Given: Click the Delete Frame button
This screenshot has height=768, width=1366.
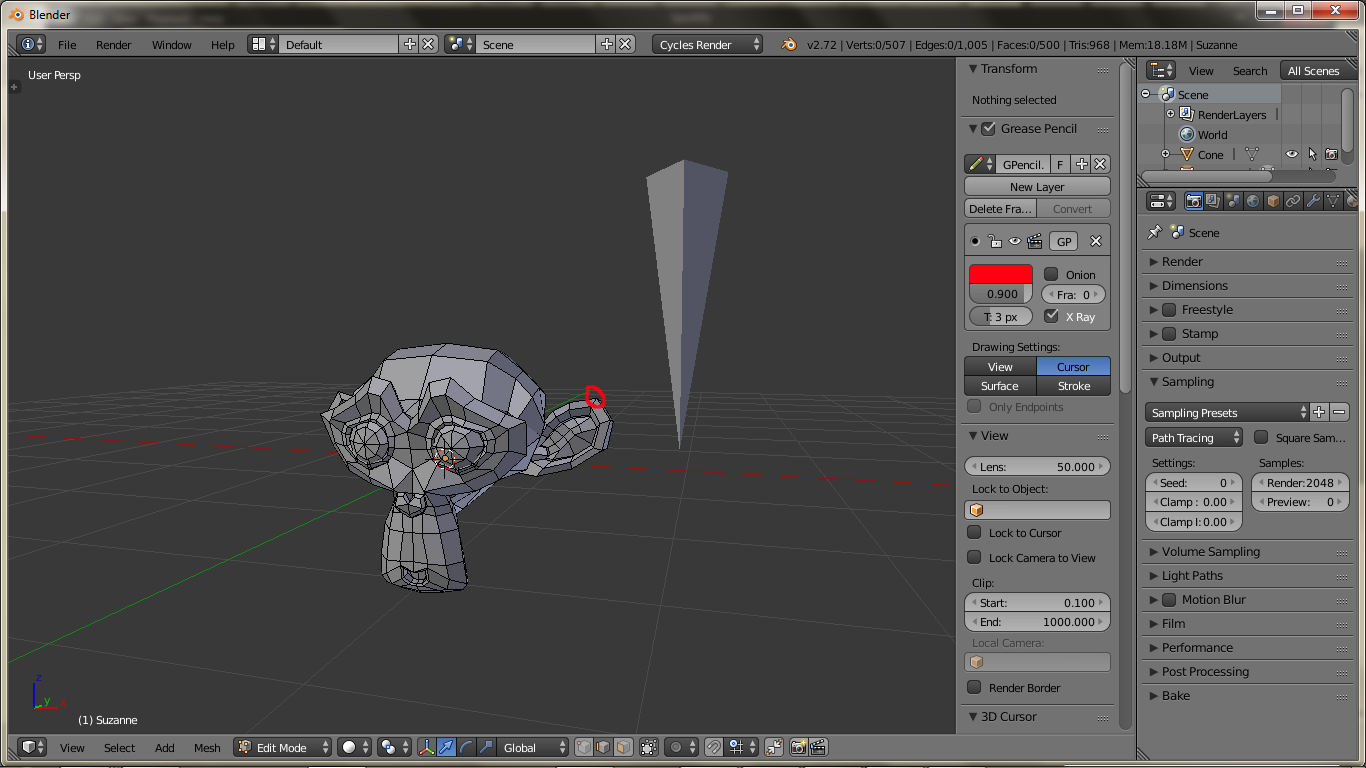Looking at the screenshot, I should [1000, 209].
